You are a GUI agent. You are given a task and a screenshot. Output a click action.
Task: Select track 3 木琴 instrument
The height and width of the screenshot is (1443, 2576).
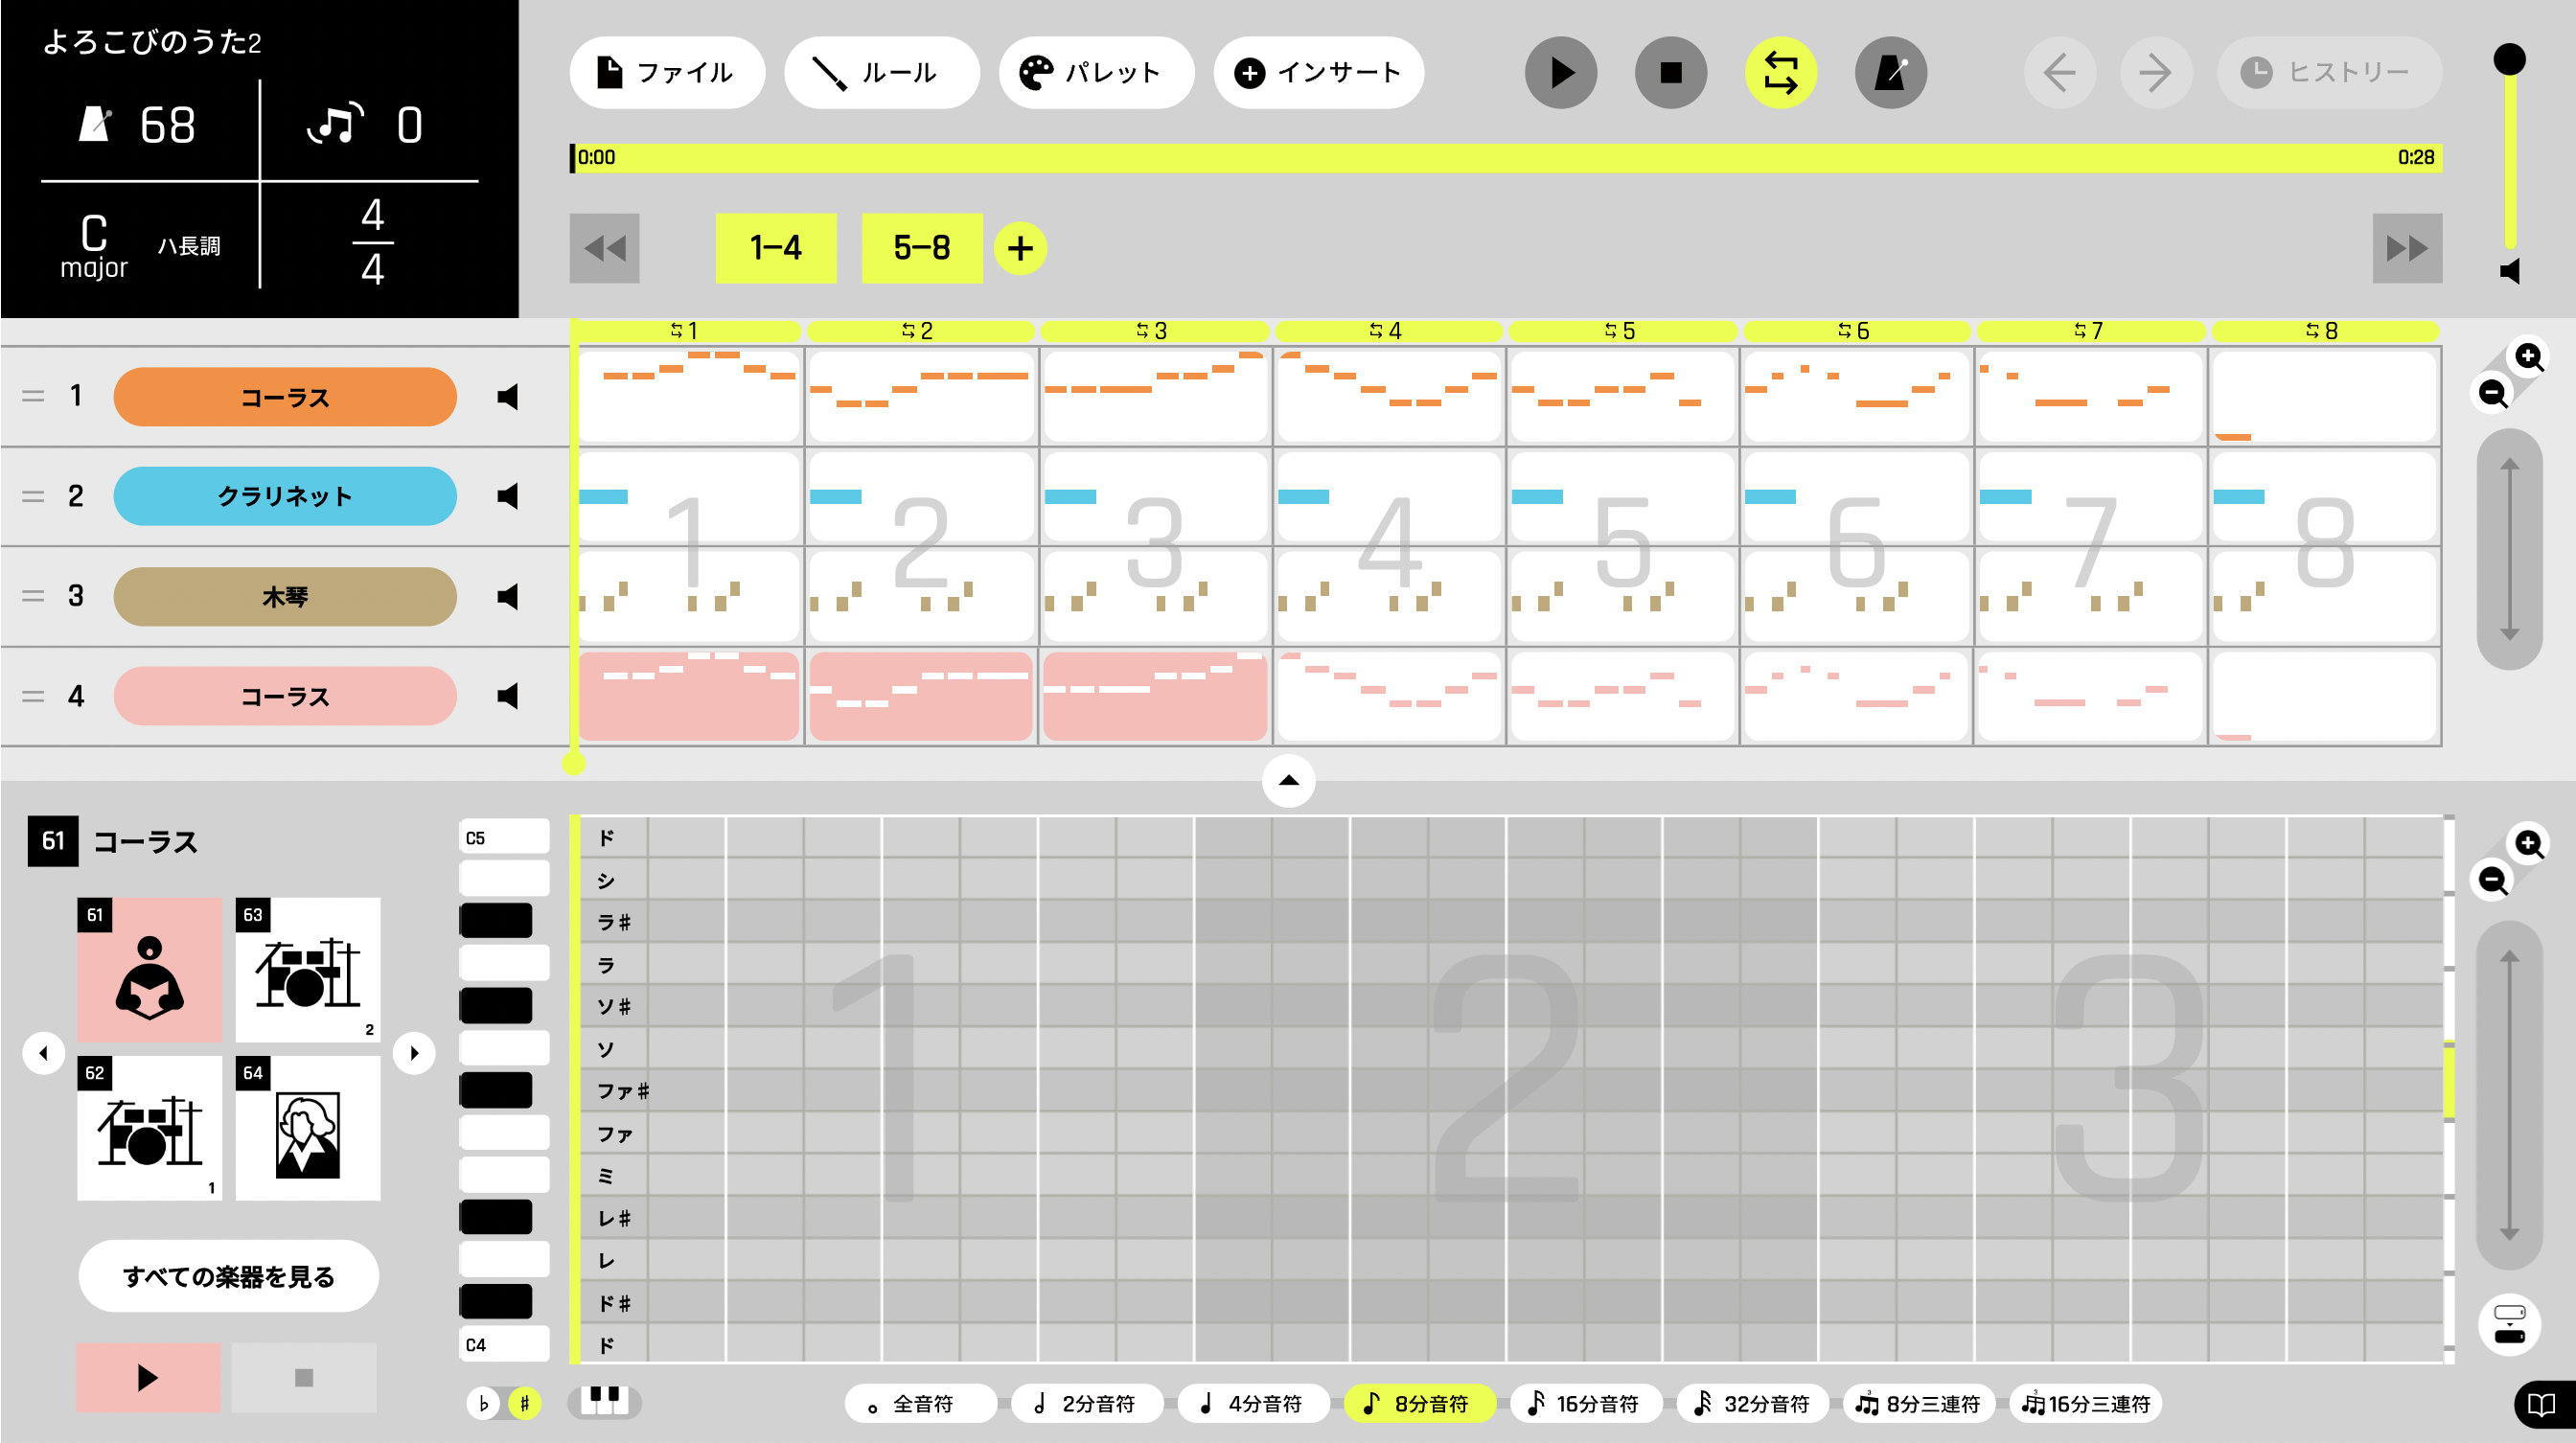coord(285,597)
